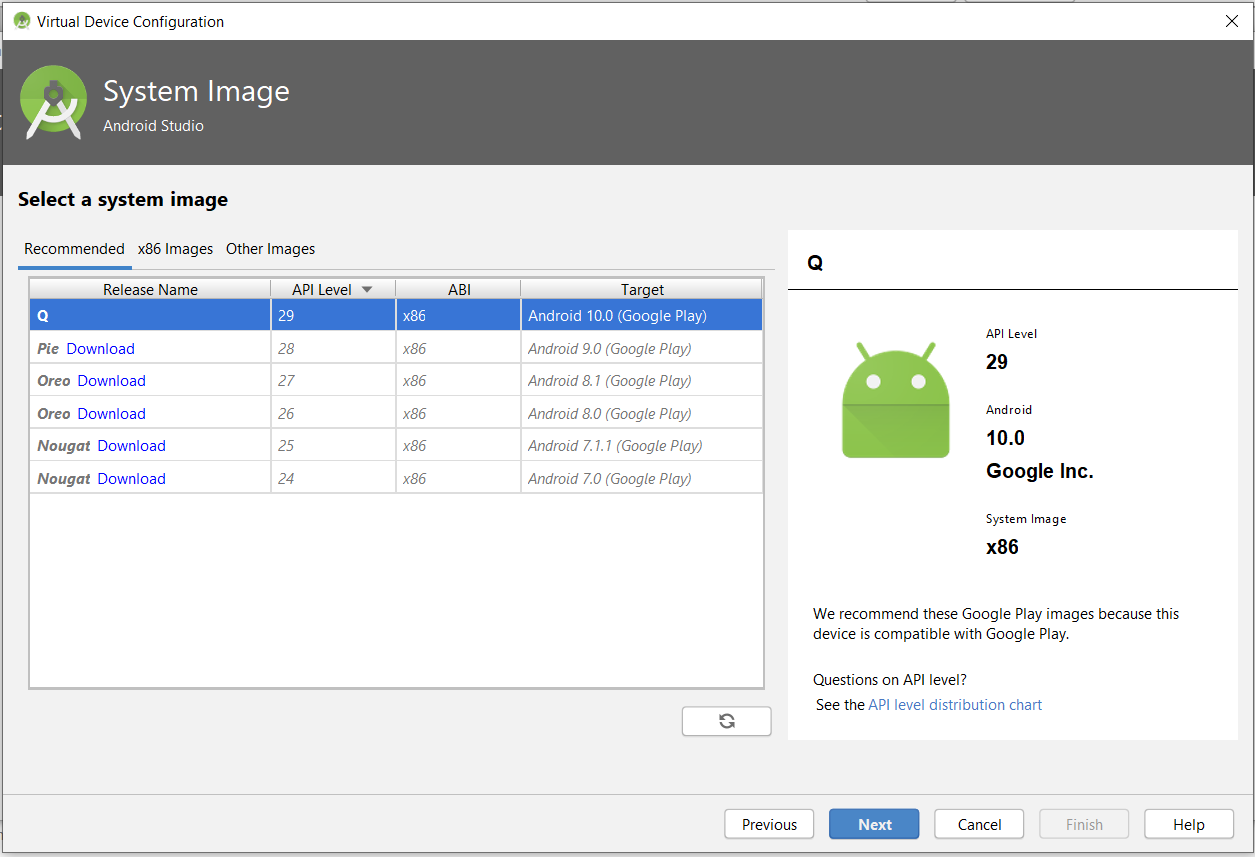Download Oreo API 26 system image
The width and height of the screenshot is (1255, 857).
111,414
